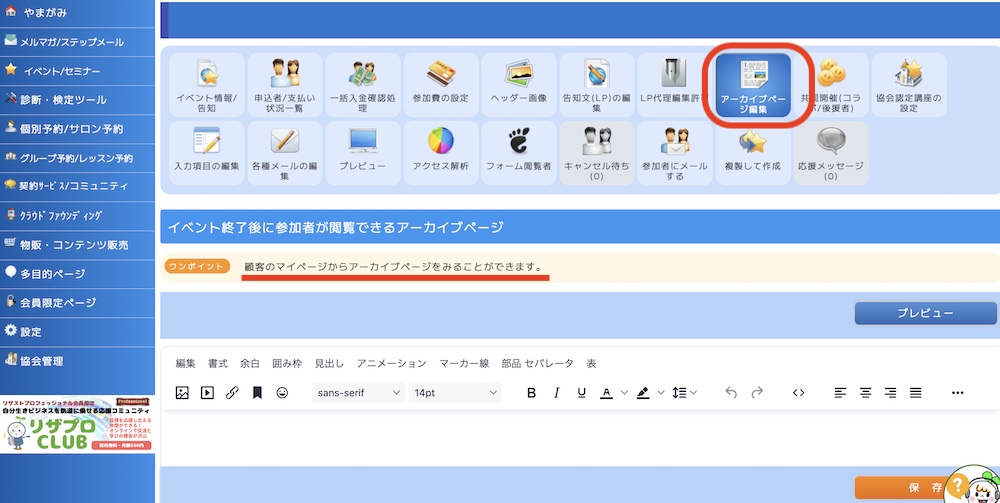Select イベント/セミナー in the sidebar

click(x=76, y=71)
